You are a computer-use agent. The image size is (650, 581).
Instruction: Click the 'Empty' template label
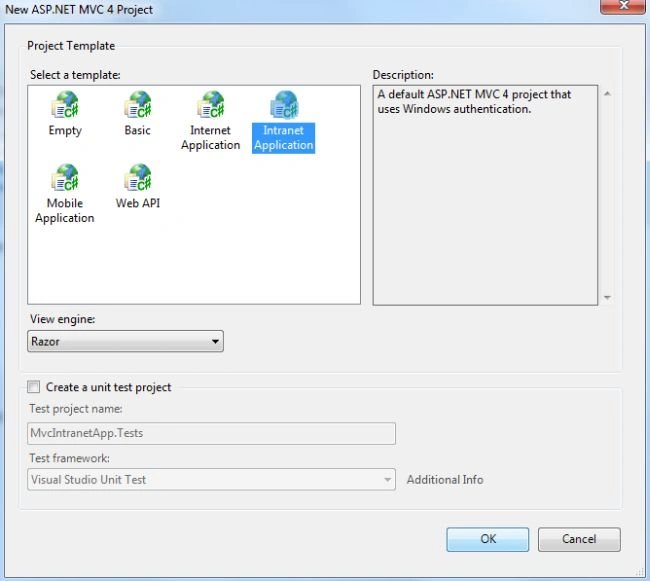65,131
